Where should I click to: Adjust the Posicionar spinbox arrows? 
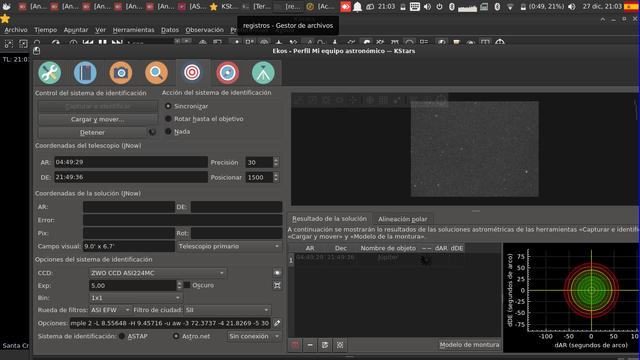[276, 177]
